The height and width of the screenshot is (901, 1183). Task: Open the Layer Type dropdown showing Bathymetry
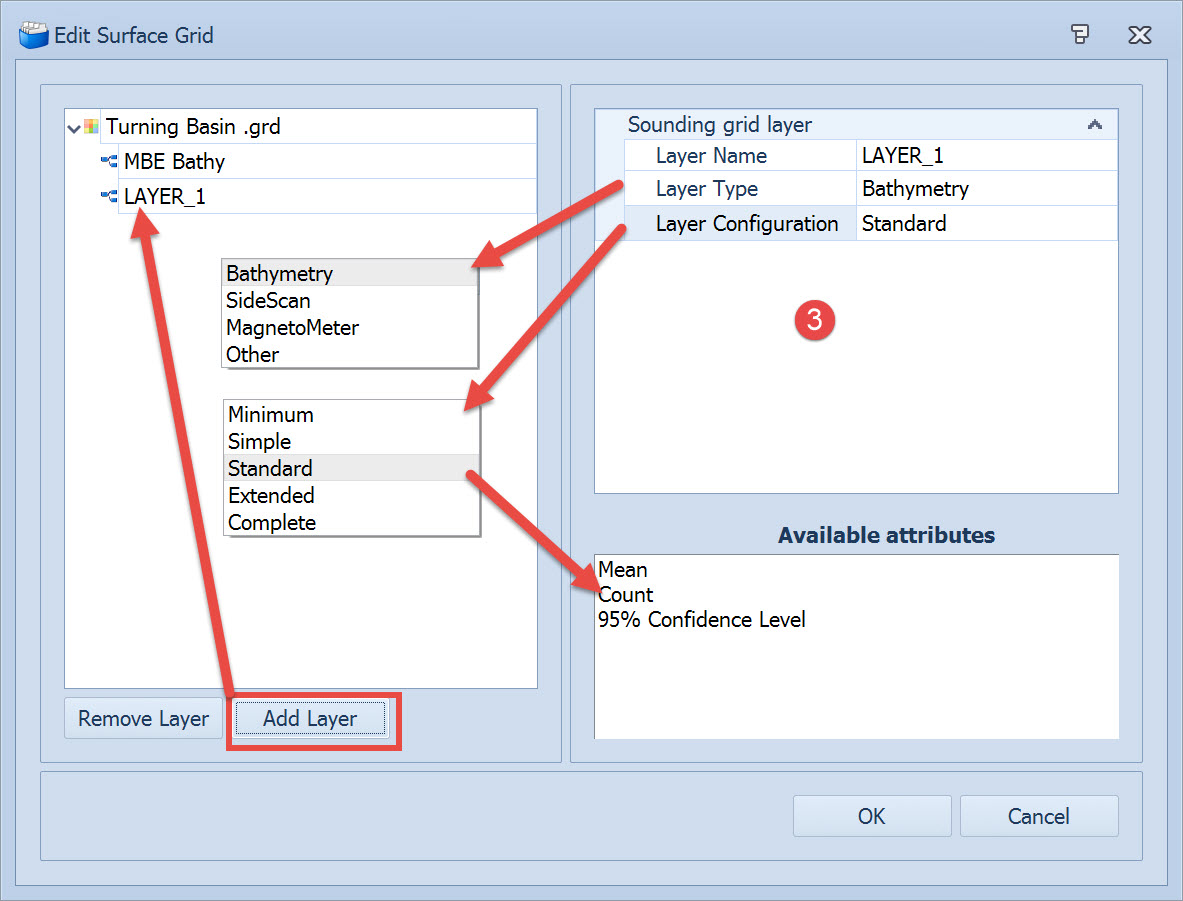[x=986, y=189]
